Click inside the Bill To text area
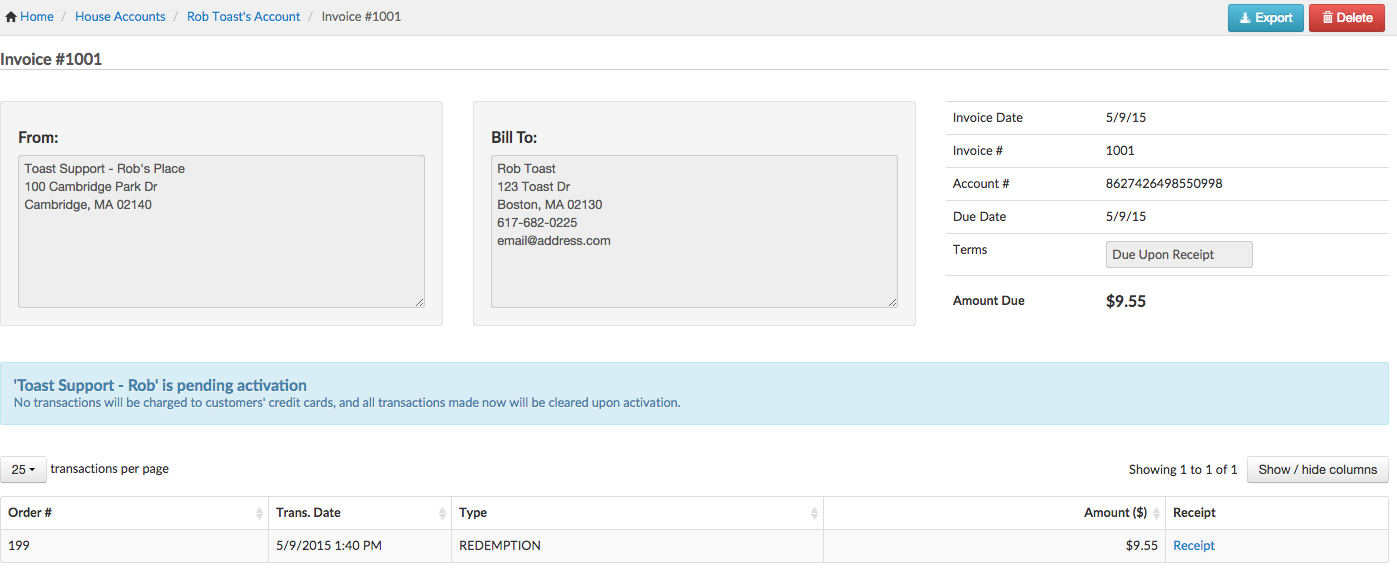1397x570 pixels. click(x=694, y=270)
